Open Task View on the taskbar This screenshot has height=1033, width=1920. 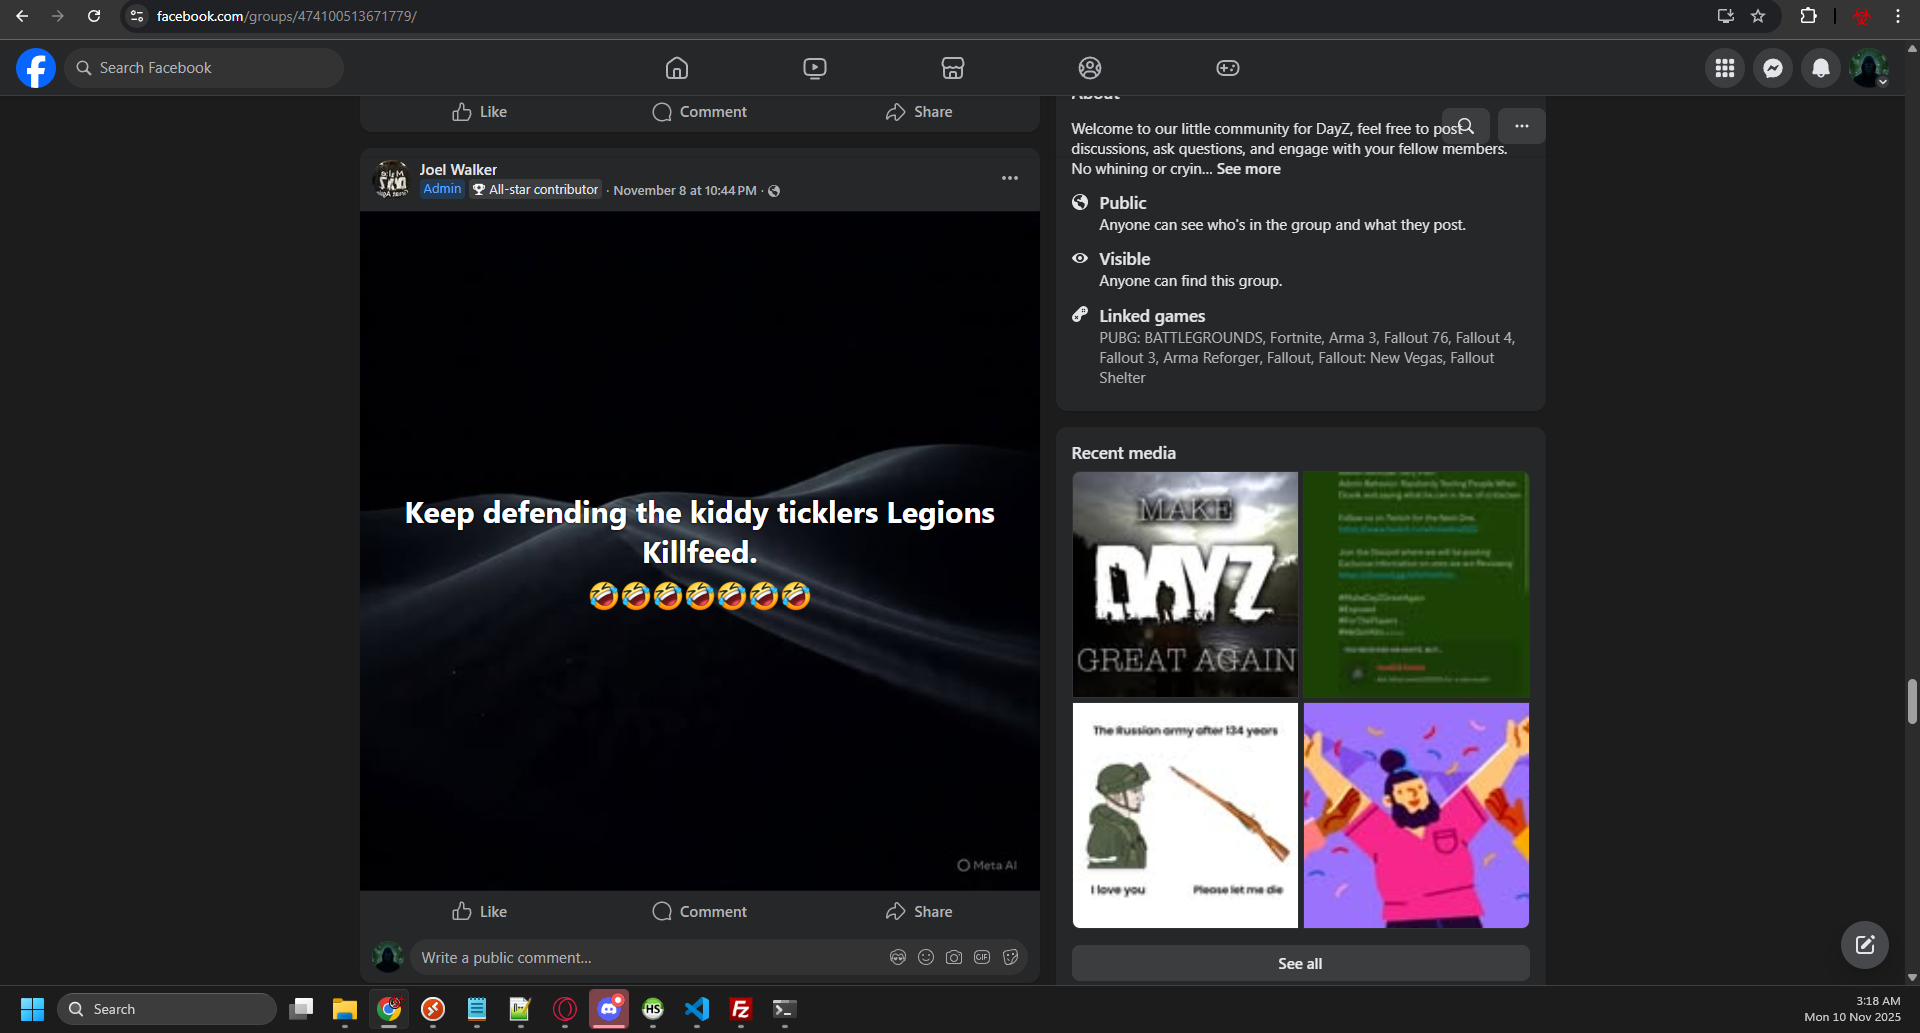pyautogui.click(x=301, y=1009)
